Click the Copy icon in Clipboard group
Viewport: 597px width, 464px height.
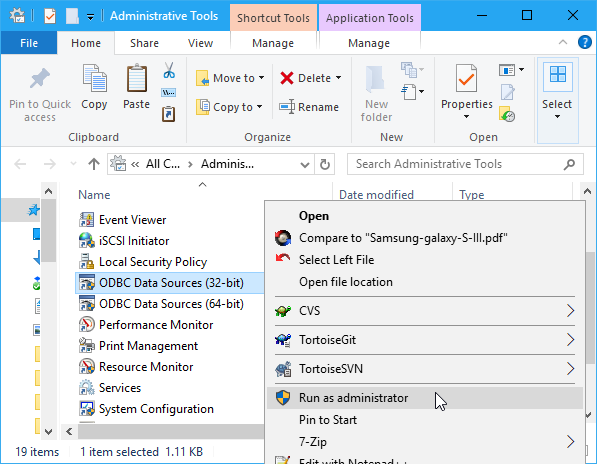point(94,78)
